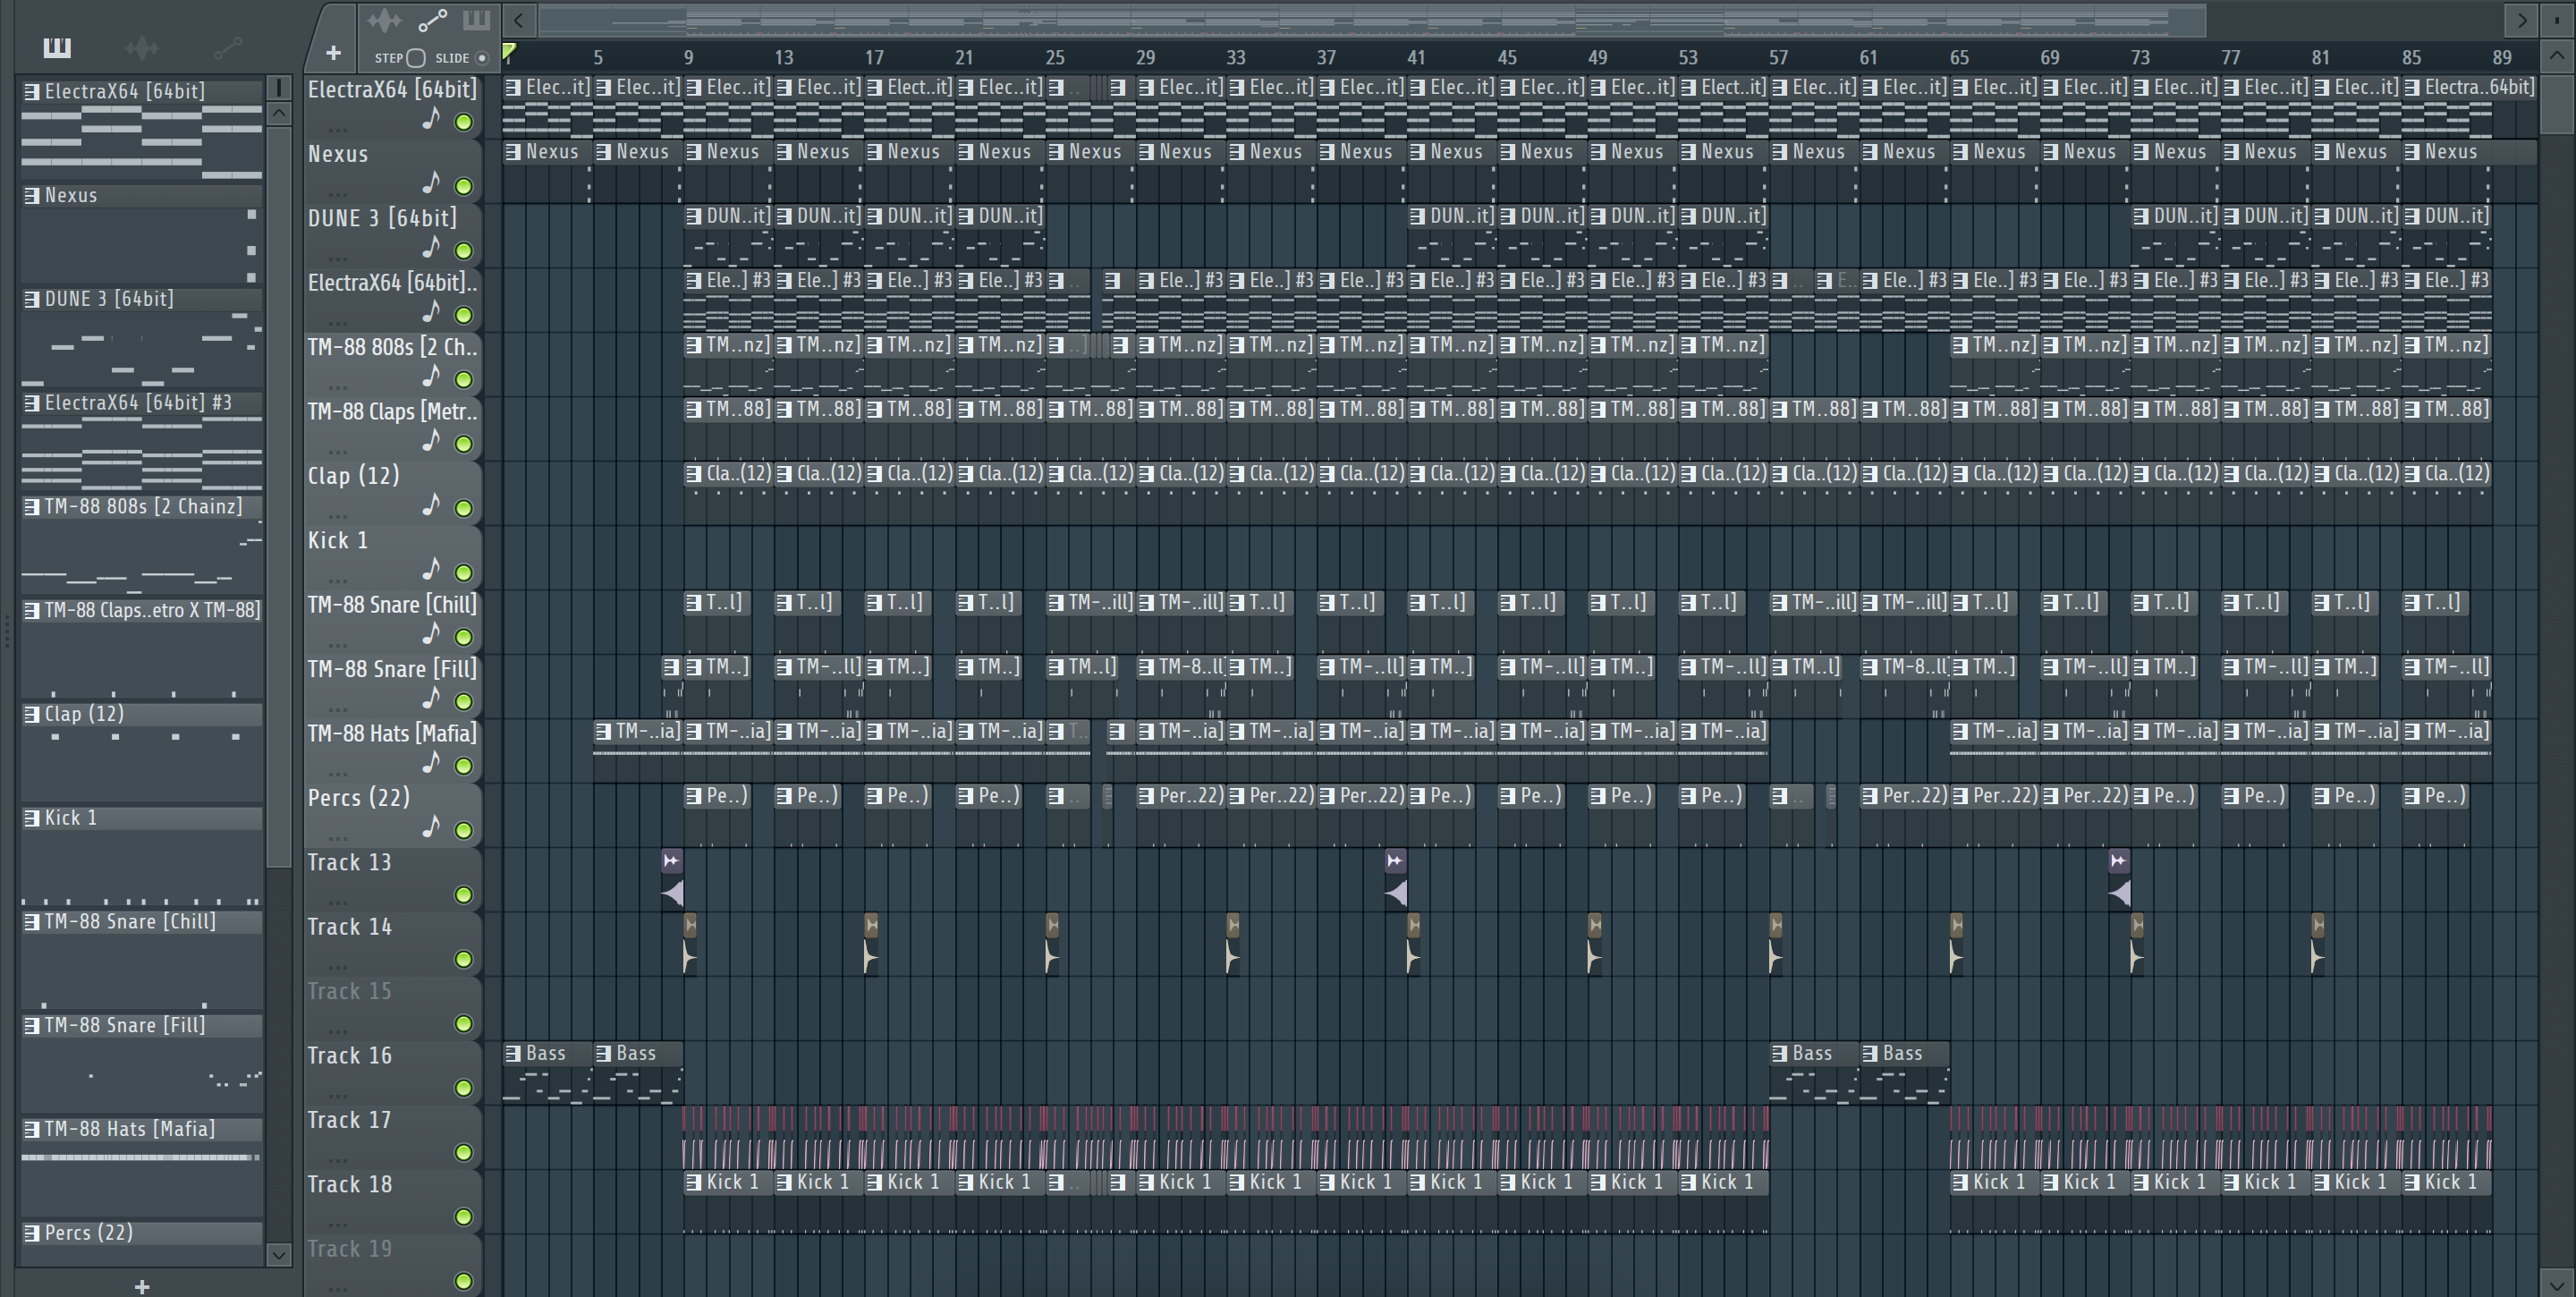This screenshot has height=1297, width=2576.
Task: Click the note icon on DUNE 3 track
Action: [x=431, y=247]
